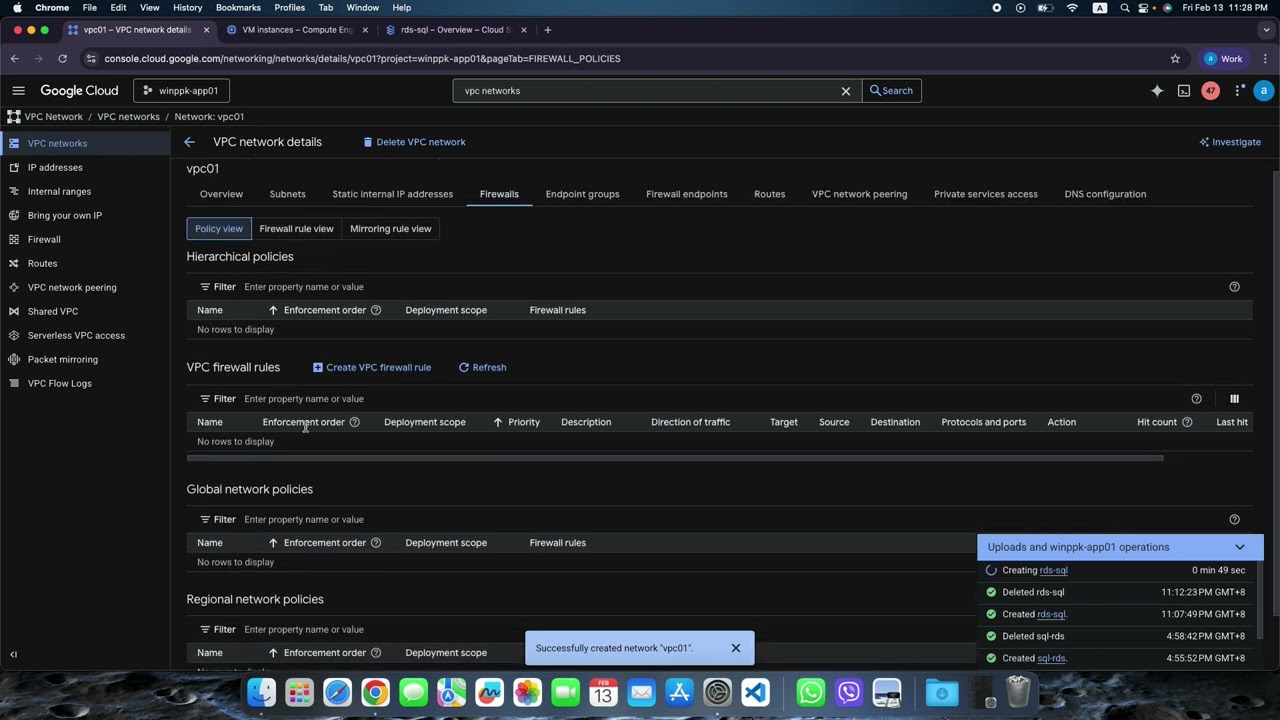The image size is (1280, 720).
Task: Open Shared VPC in the sidebar
Action: coord(85,312)
